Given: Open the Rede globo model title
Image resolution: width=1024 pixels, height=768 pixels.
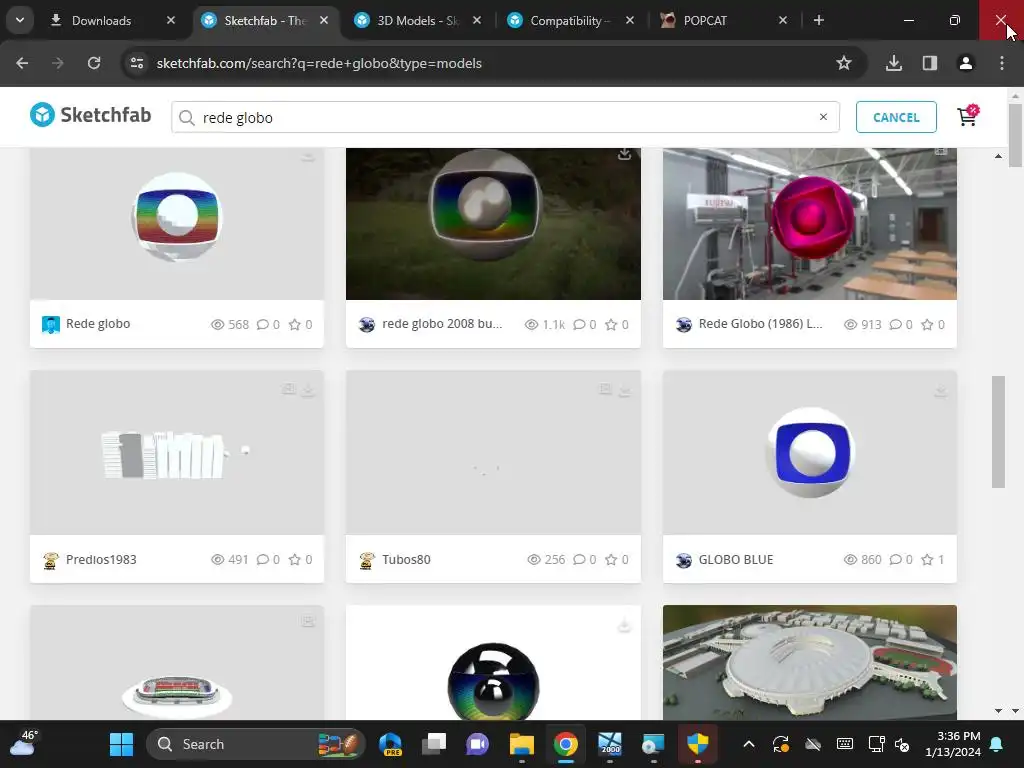Looking at the screenshot, I should click(x=98, y=324).
